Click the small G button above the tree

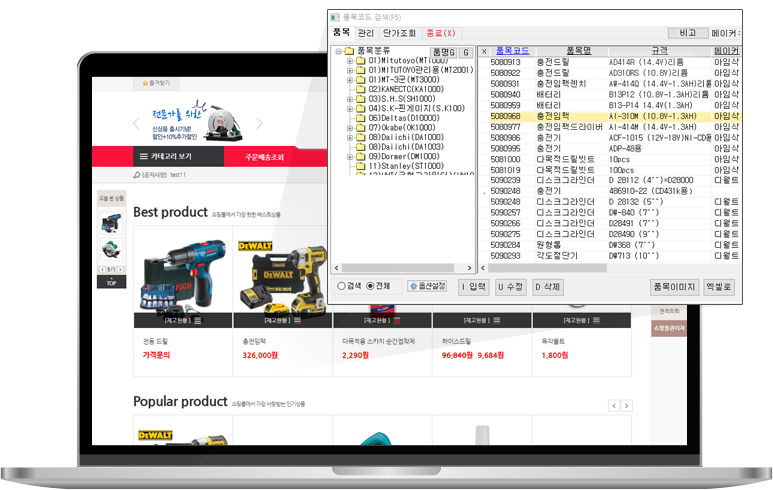click(466, 52)
